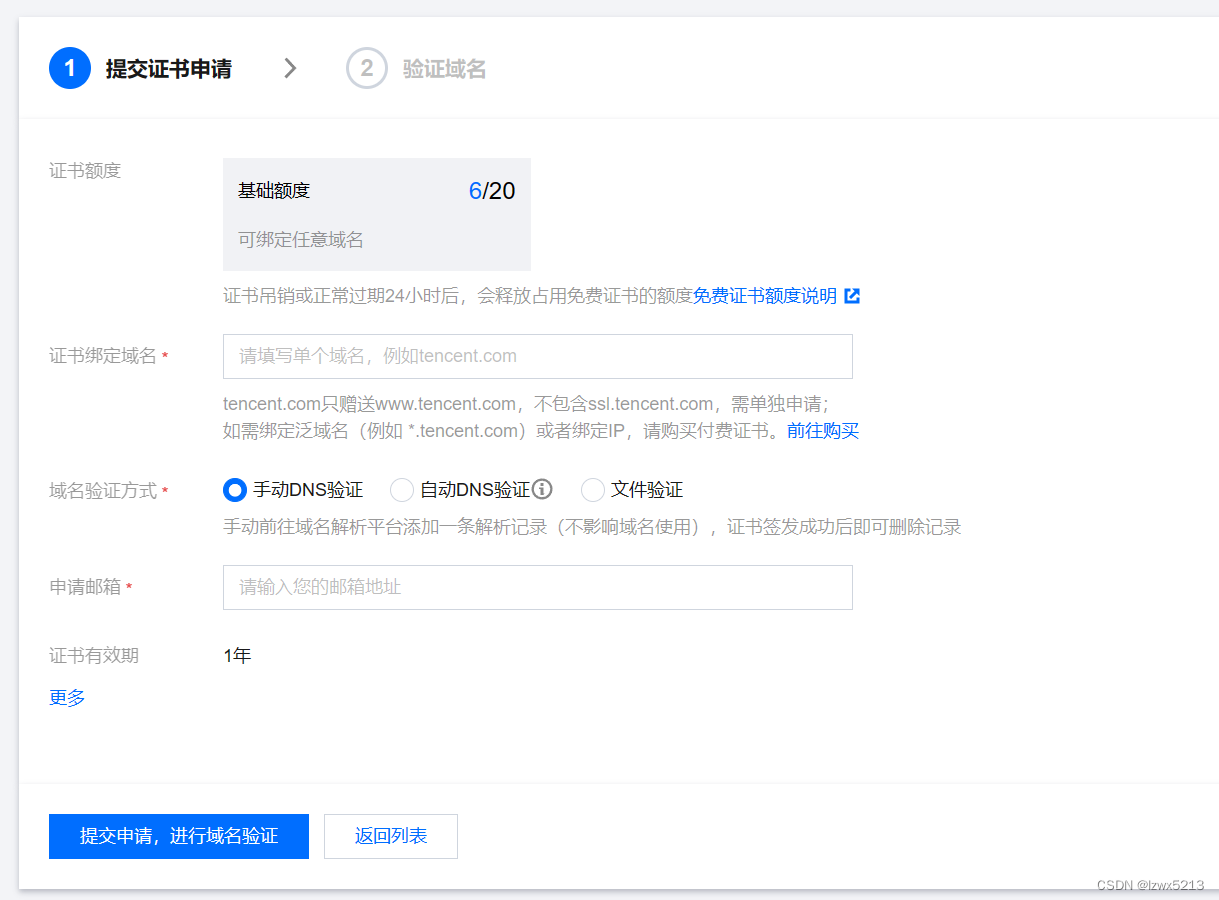Click the 可绑定任意域名 text
This screenshot has height=900, width=1219.
301,240
